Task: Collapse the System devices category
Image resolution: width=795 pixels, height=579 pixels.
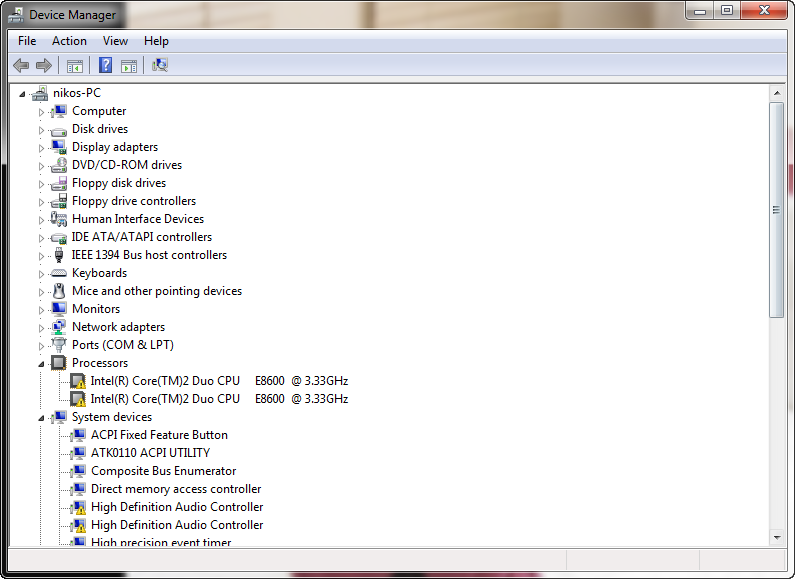Action: tap(42, 418)
